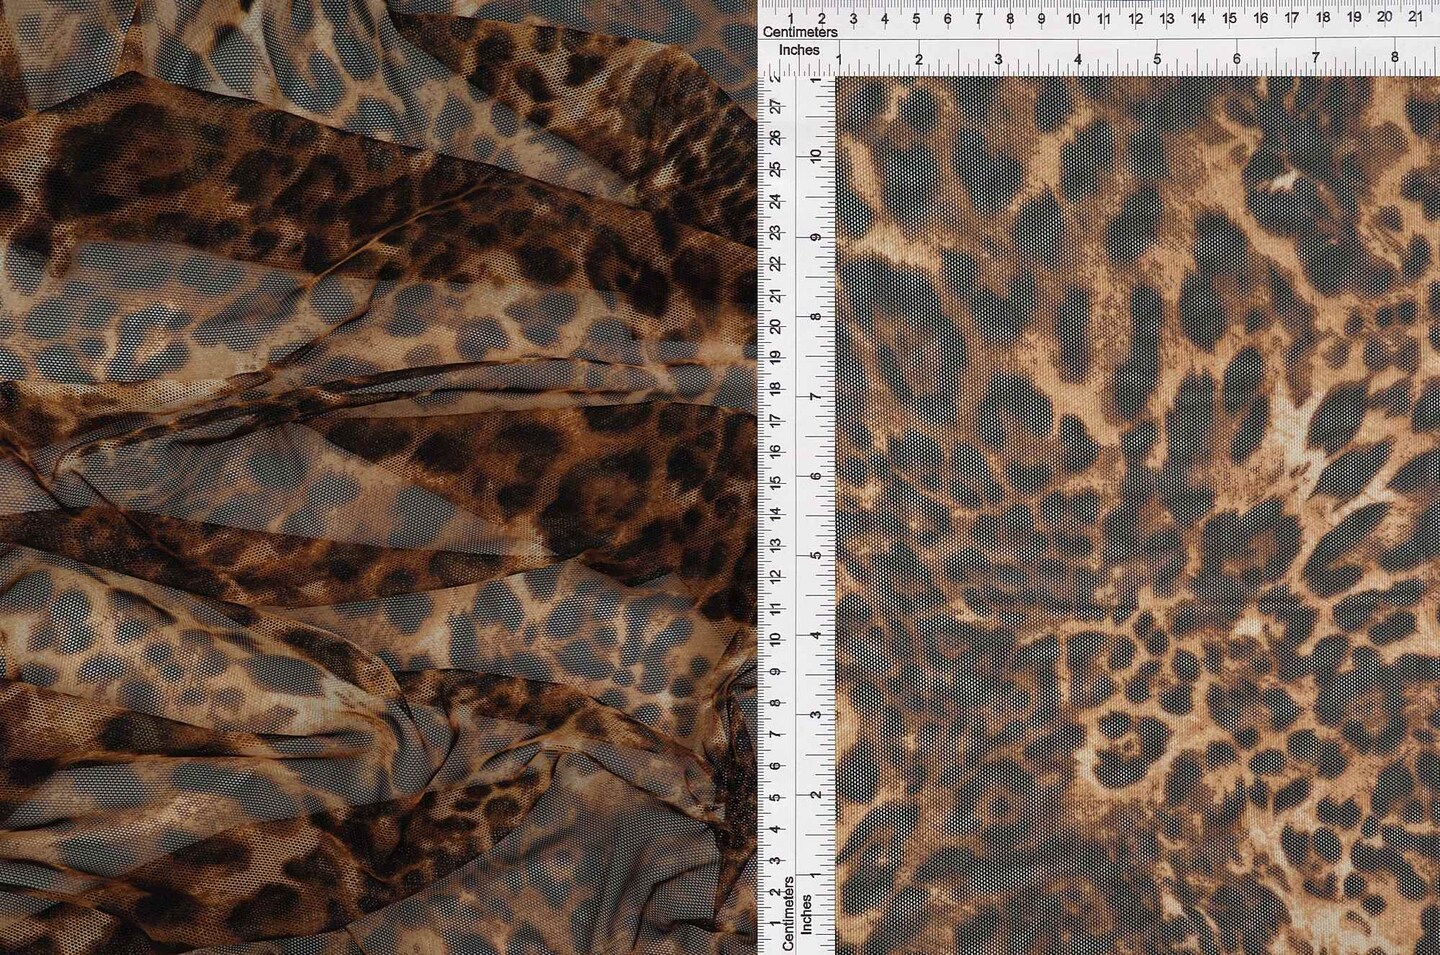Viewport: 1440px width, 955px height.
Task: Click the 6 mark on top inch ruler
Action: click(1237, 59)
